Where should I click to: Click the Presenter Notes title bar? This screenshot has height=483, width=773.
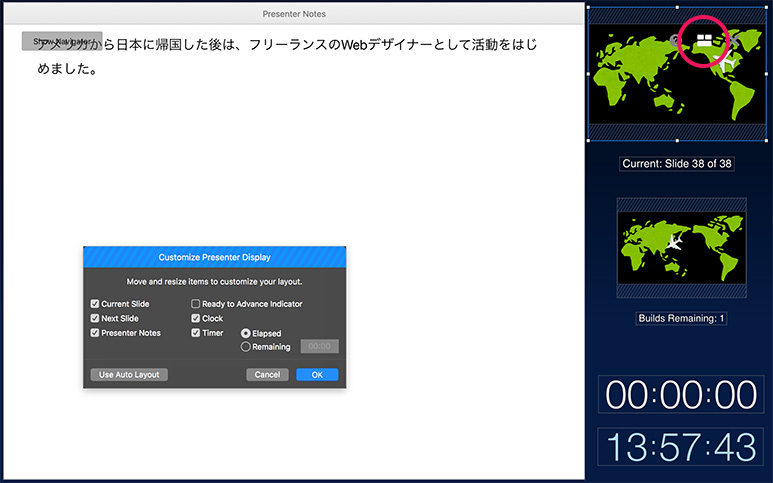tap(294, 14)
